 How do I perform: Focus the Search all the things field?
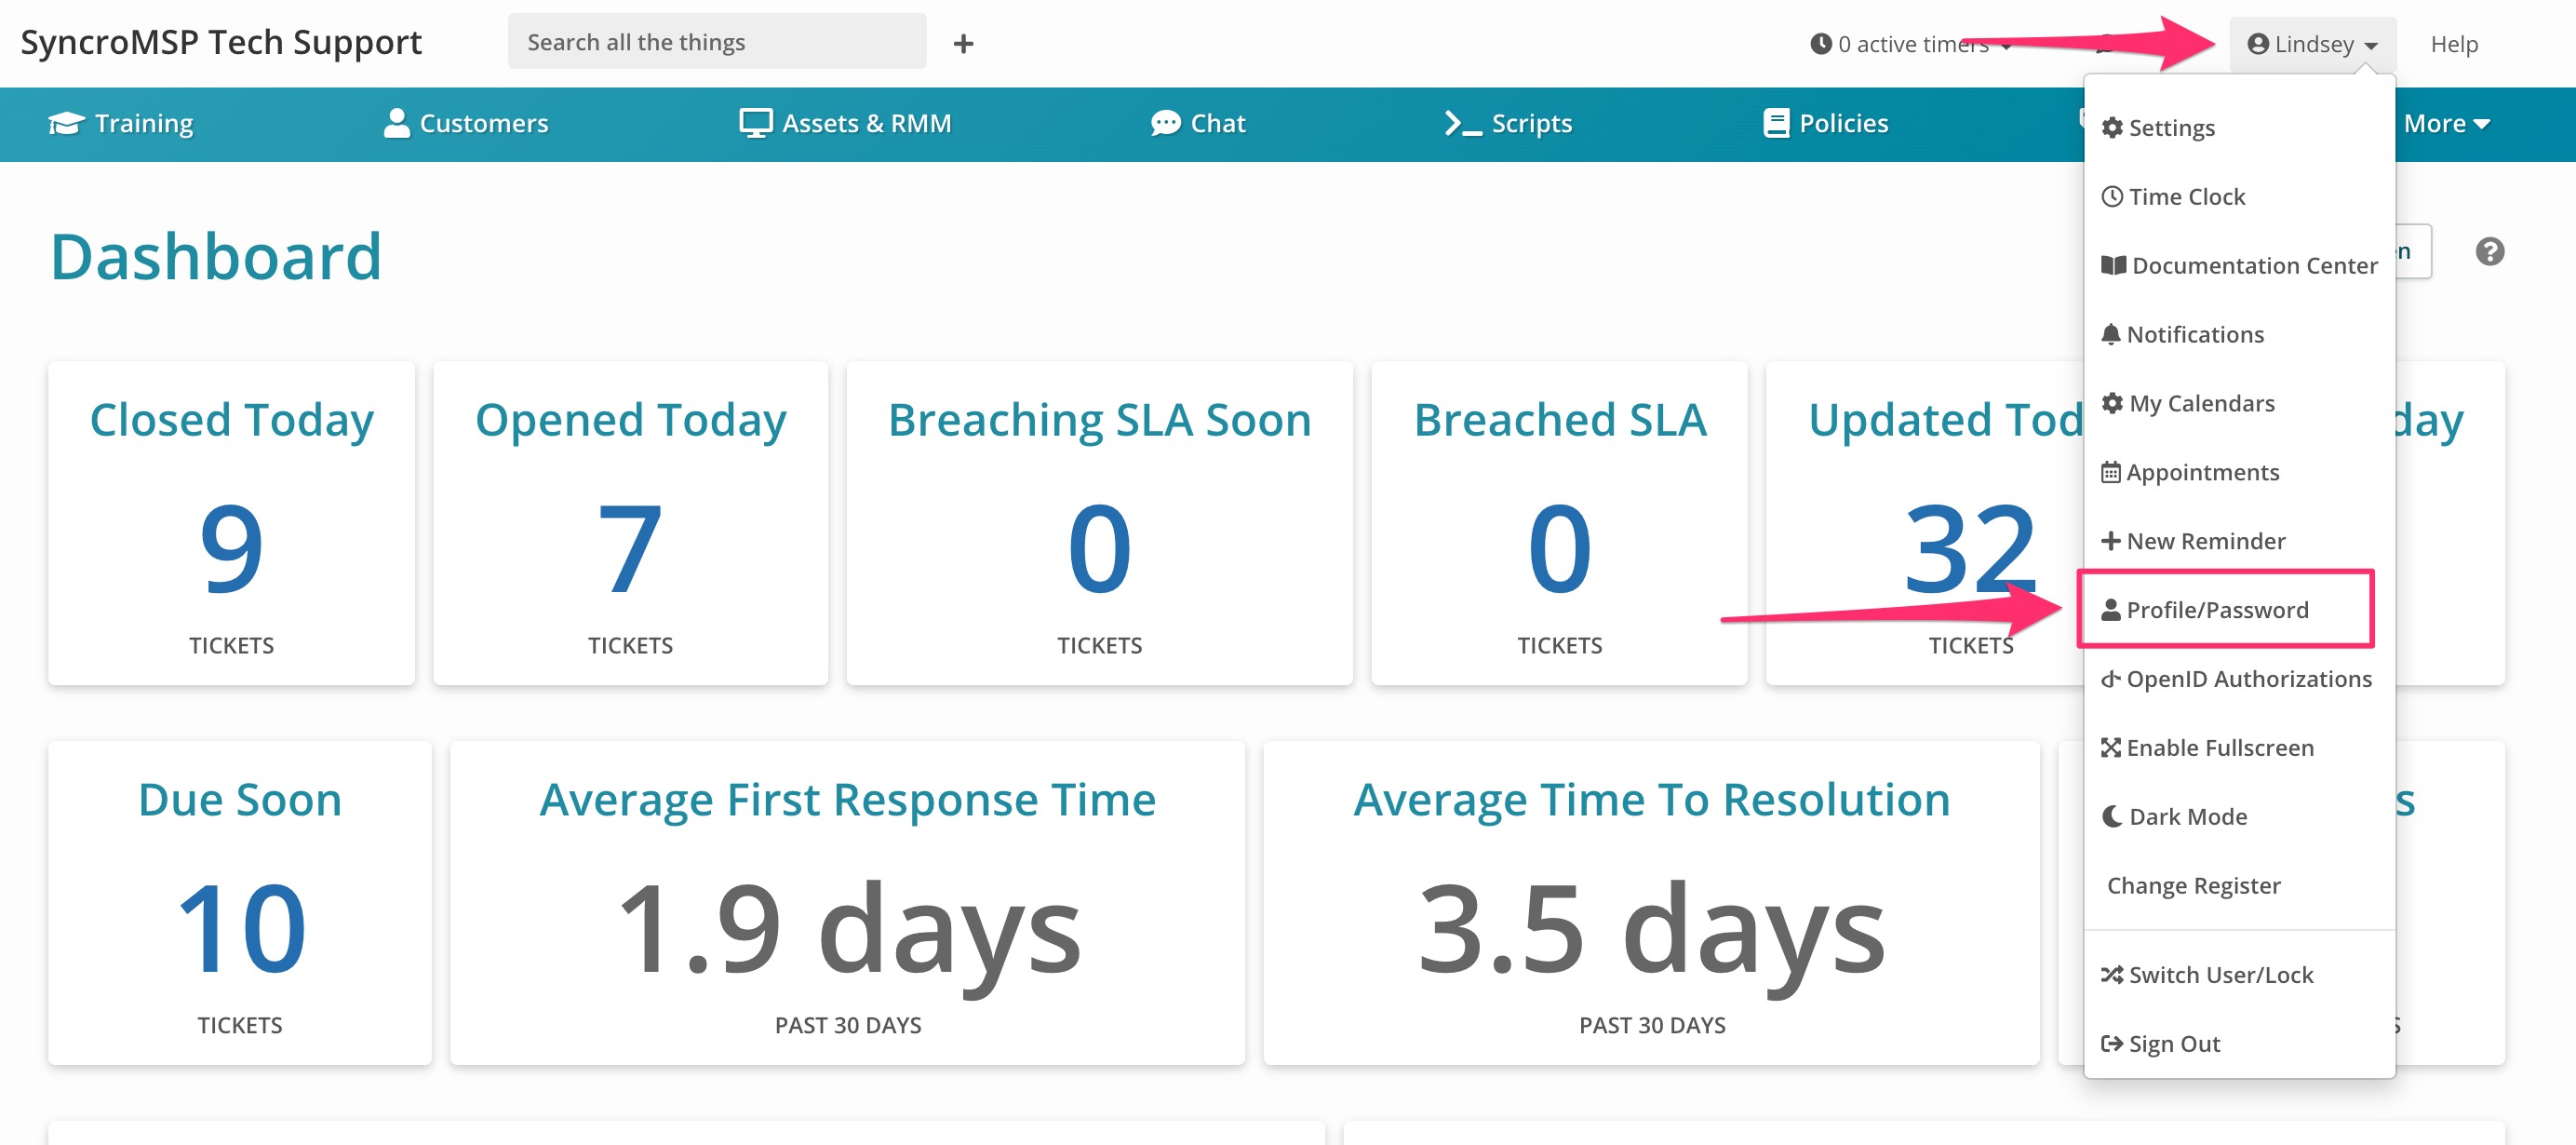pyautogui.click(x=716, y=42)
